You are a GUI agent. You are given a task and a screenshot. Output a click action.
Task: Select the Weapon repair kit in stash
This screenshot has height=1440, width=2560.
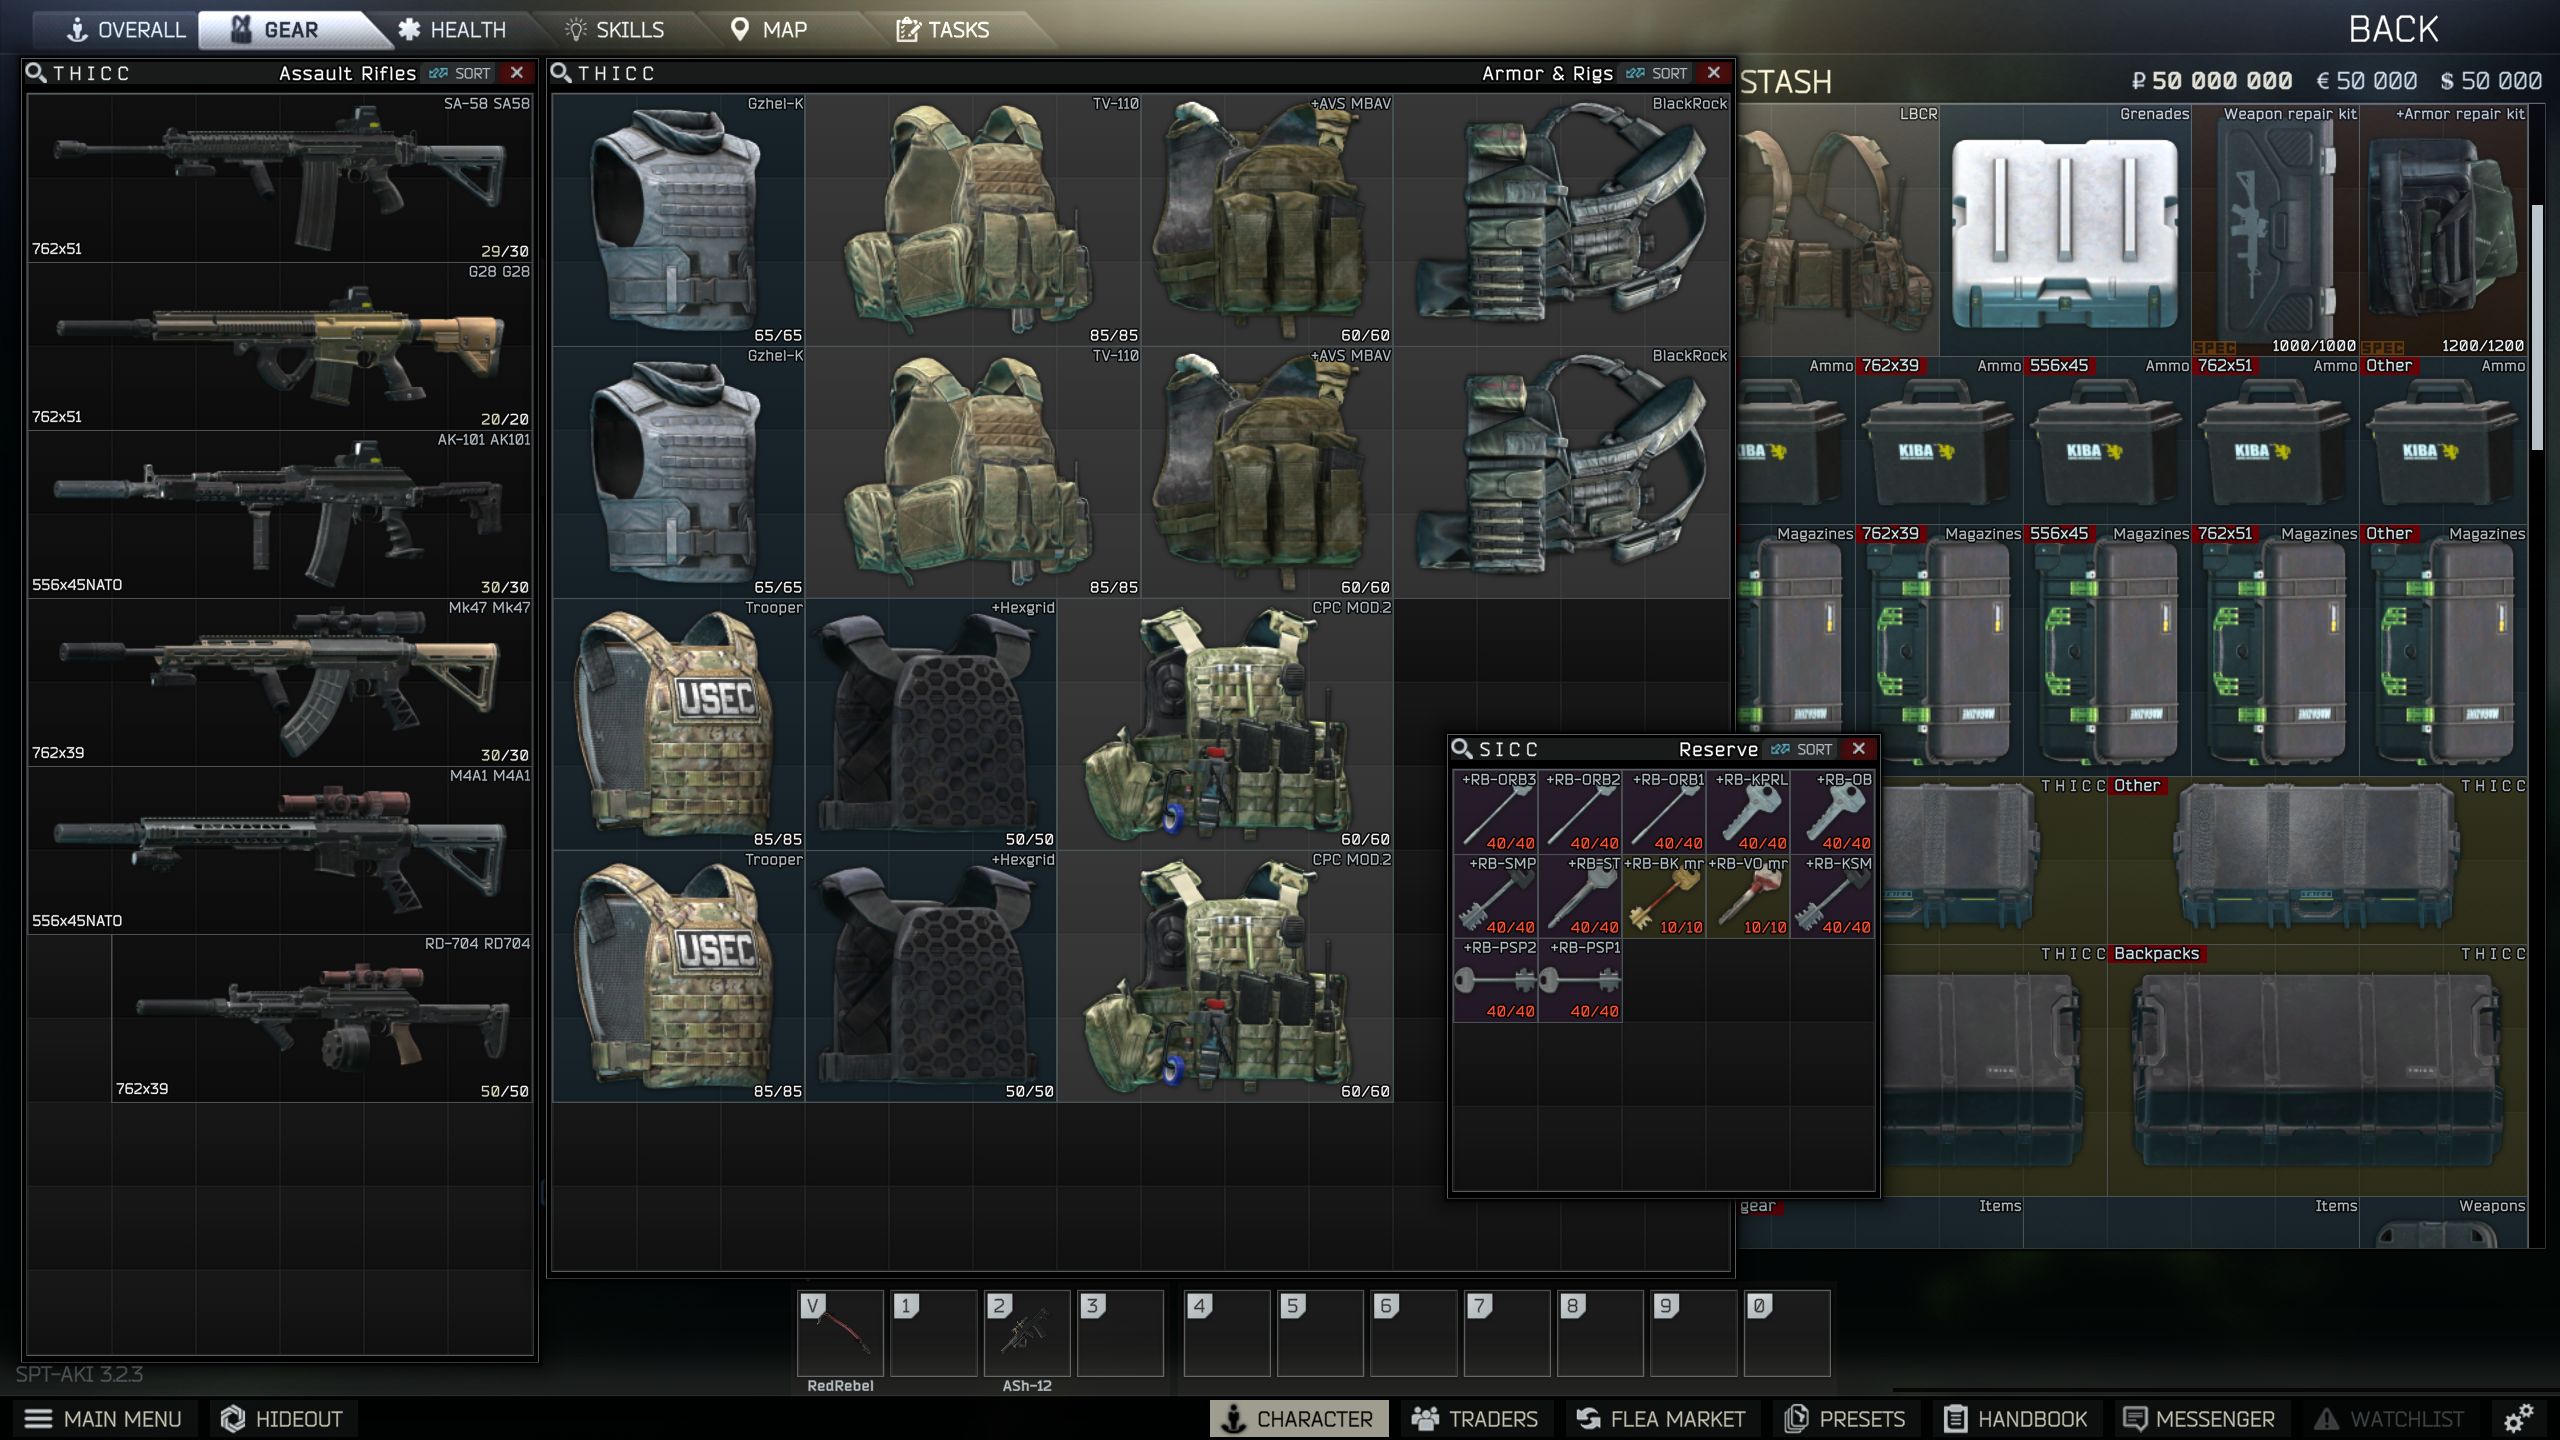[2275, 230]
